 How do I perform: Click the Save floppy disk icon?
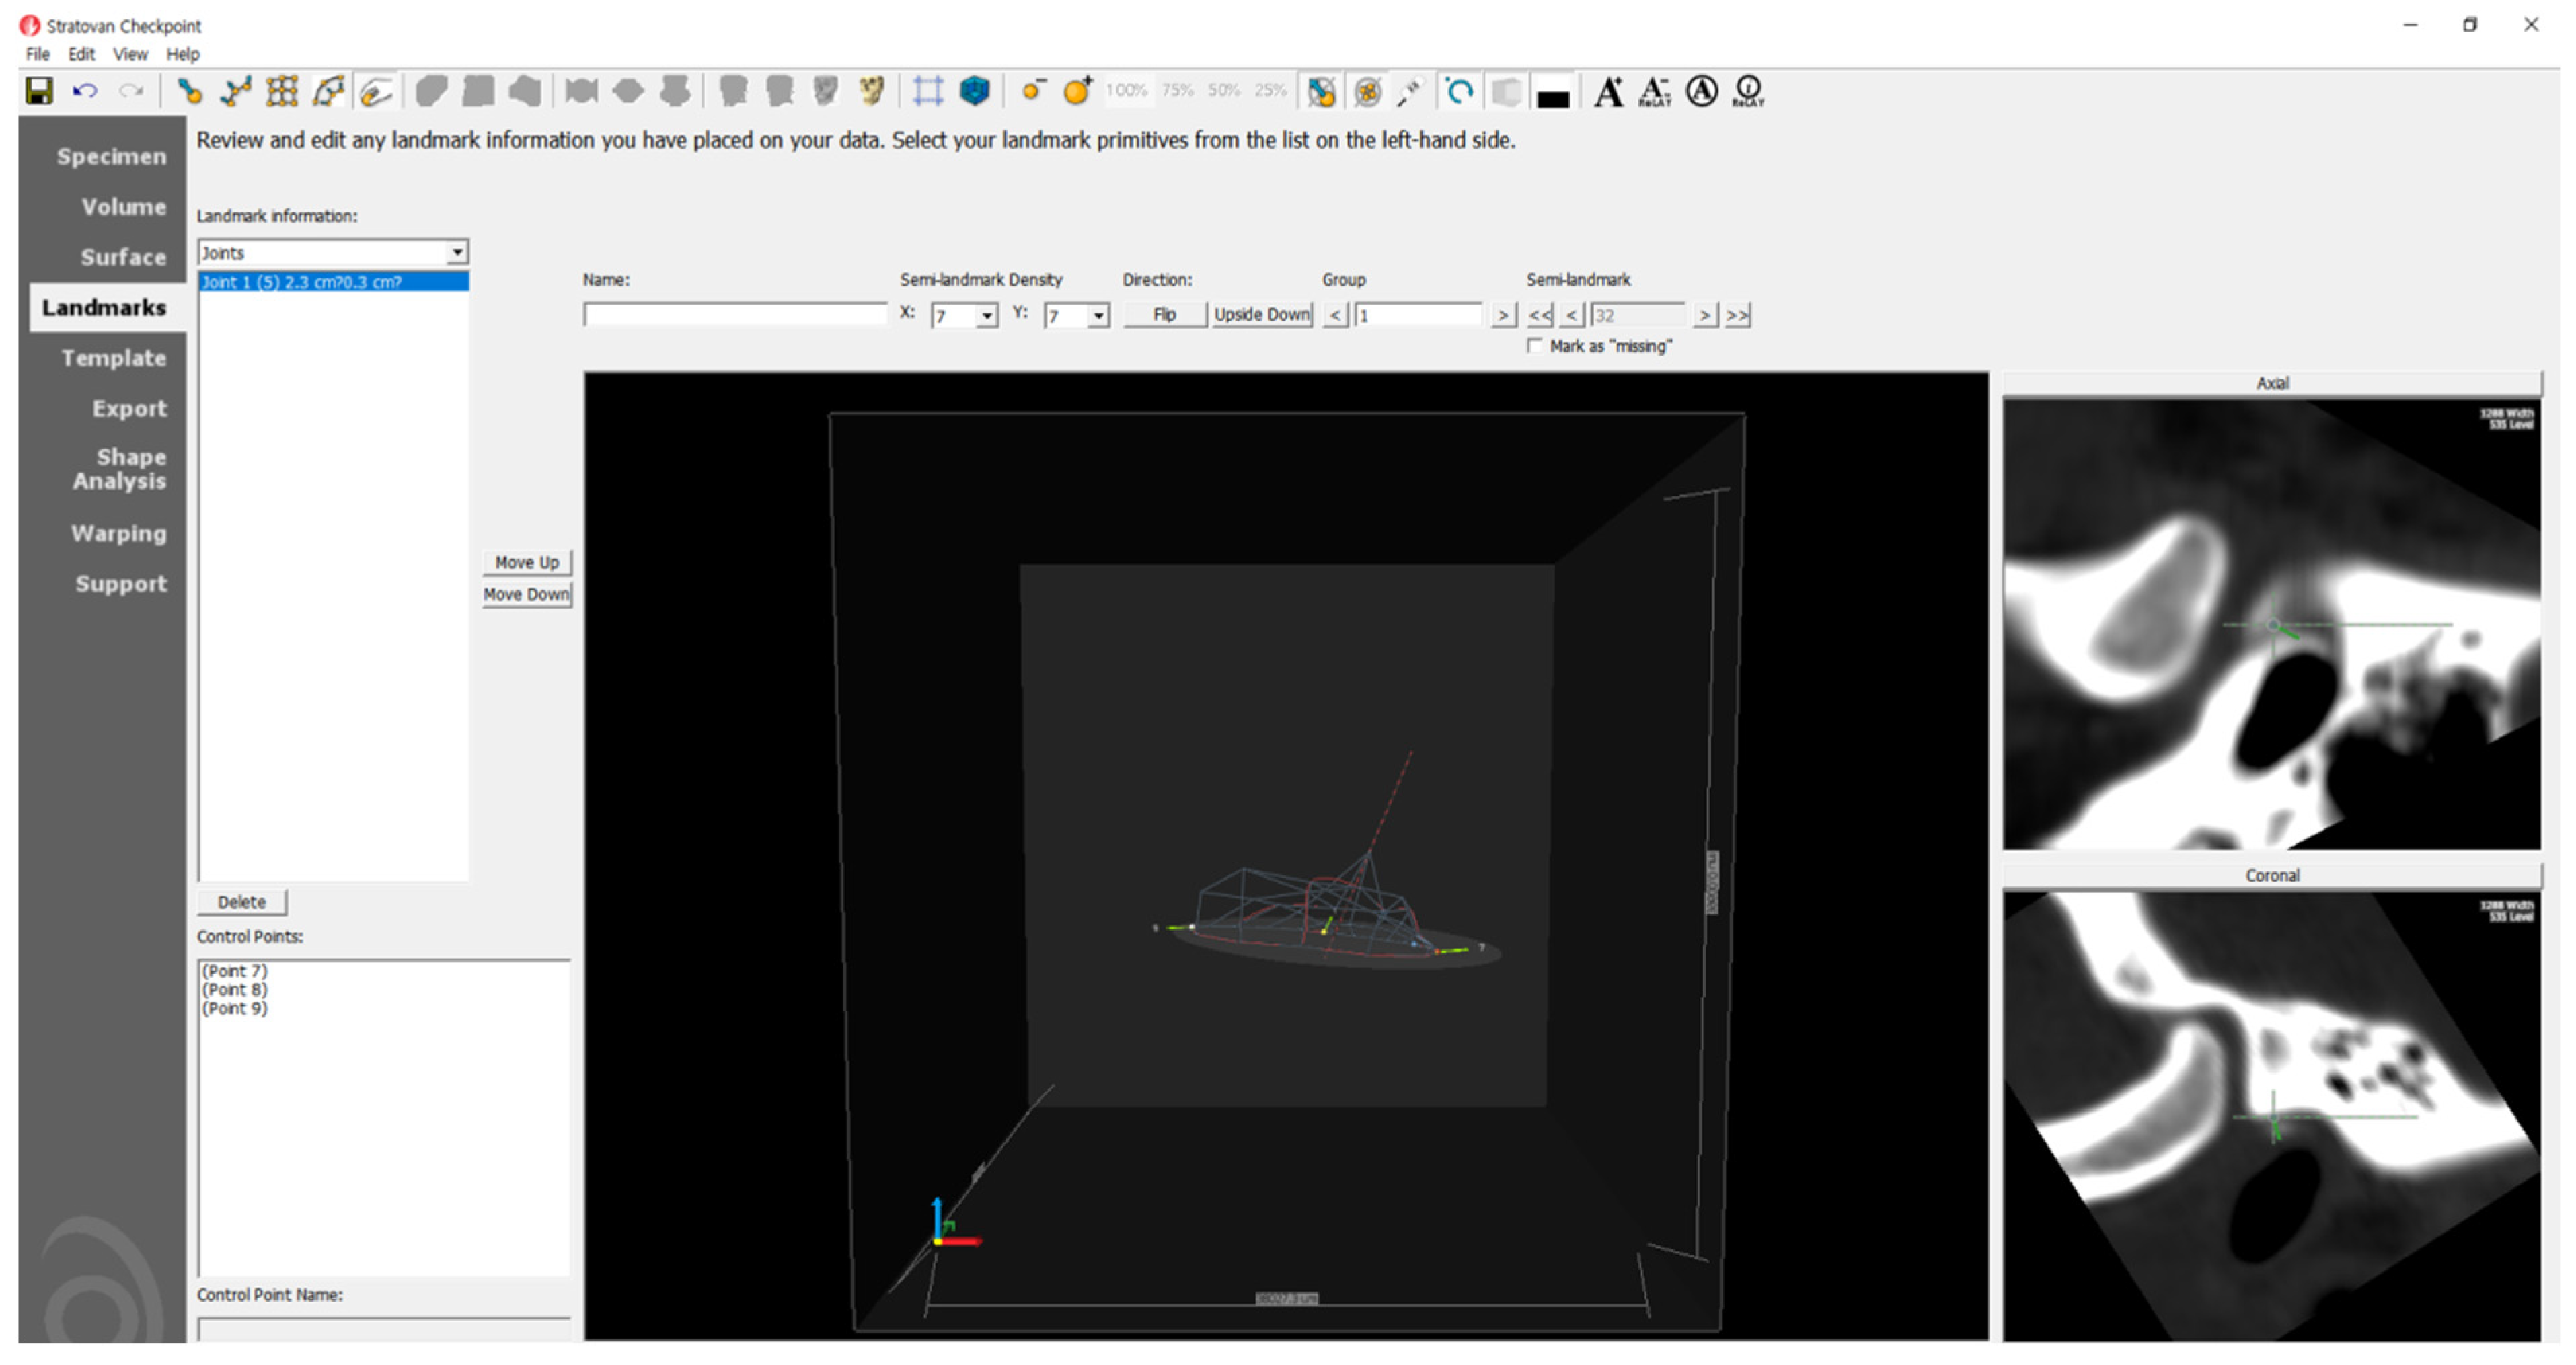click(39, 92)
